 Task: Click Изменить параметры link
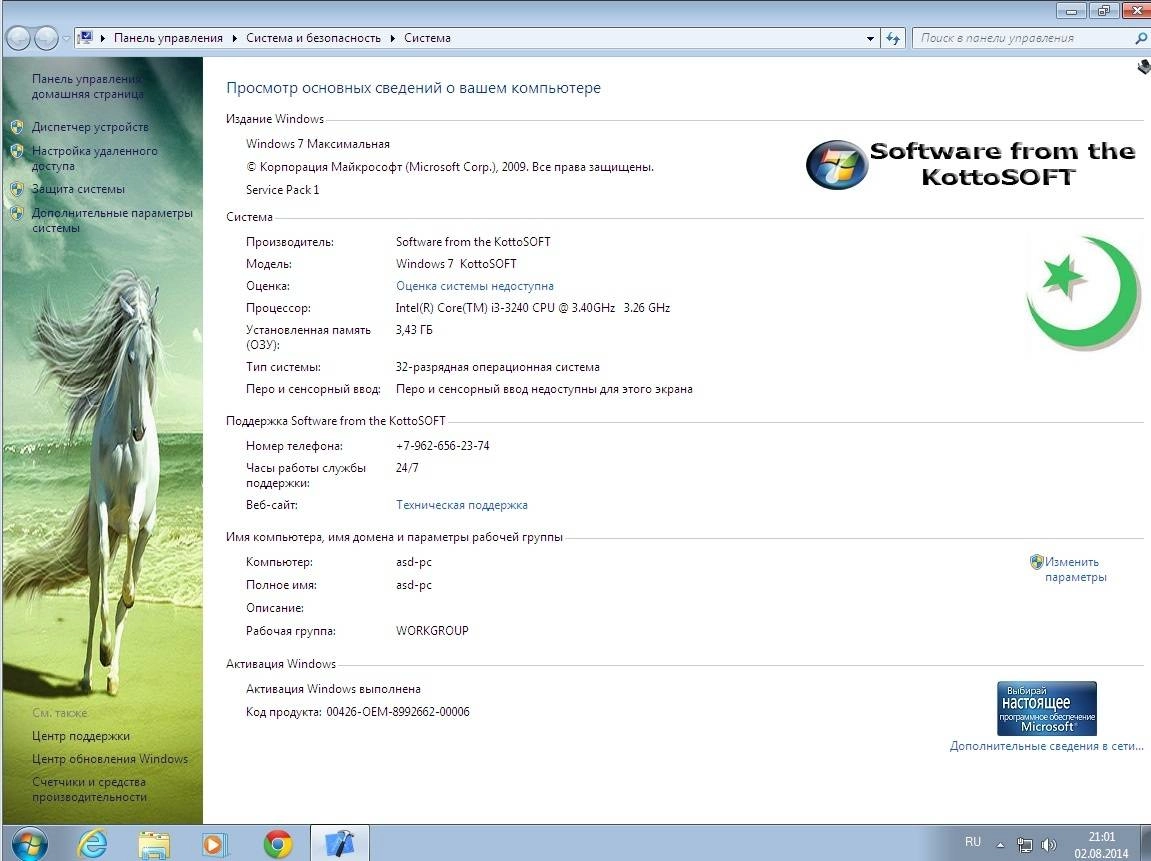1075,570
